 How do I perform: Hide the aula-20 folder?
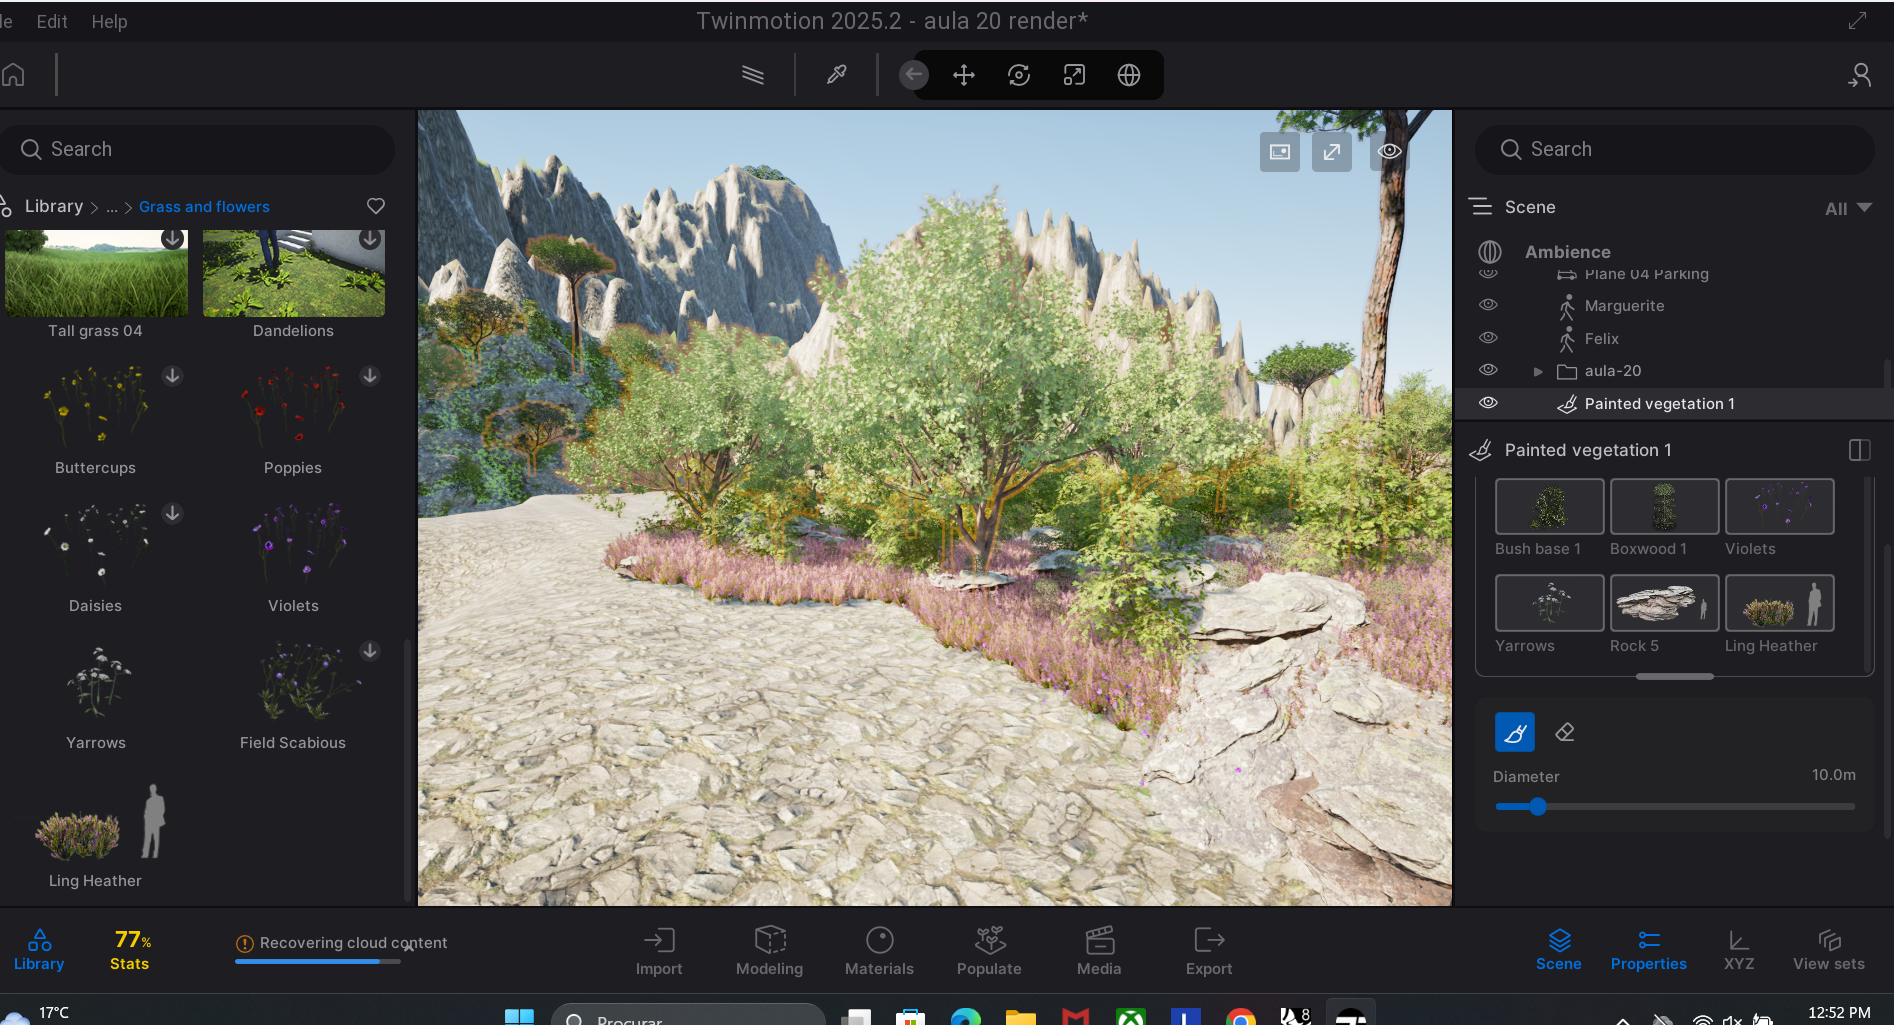click(x=1488, y=370)
